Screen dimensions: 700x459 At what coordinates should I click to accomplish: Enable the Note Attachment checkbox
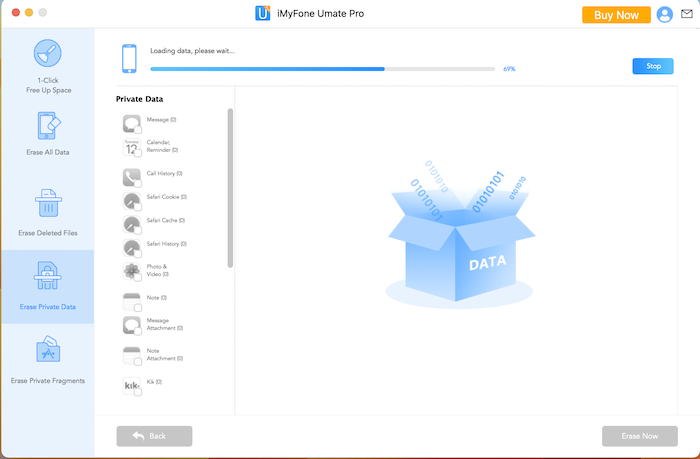(x=138, y=362)
